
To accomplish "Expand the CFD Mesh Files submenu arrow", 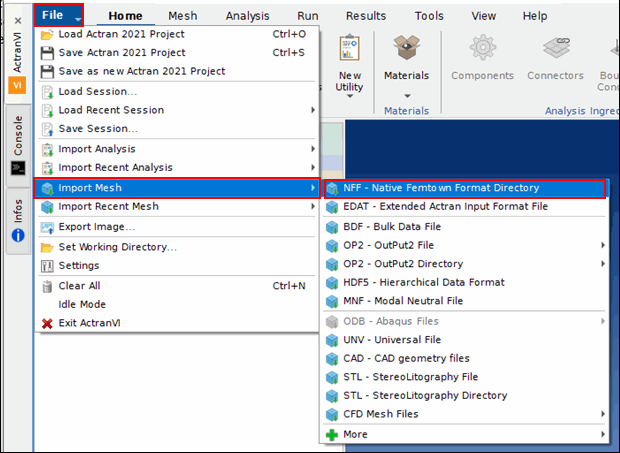I will 603,414.
